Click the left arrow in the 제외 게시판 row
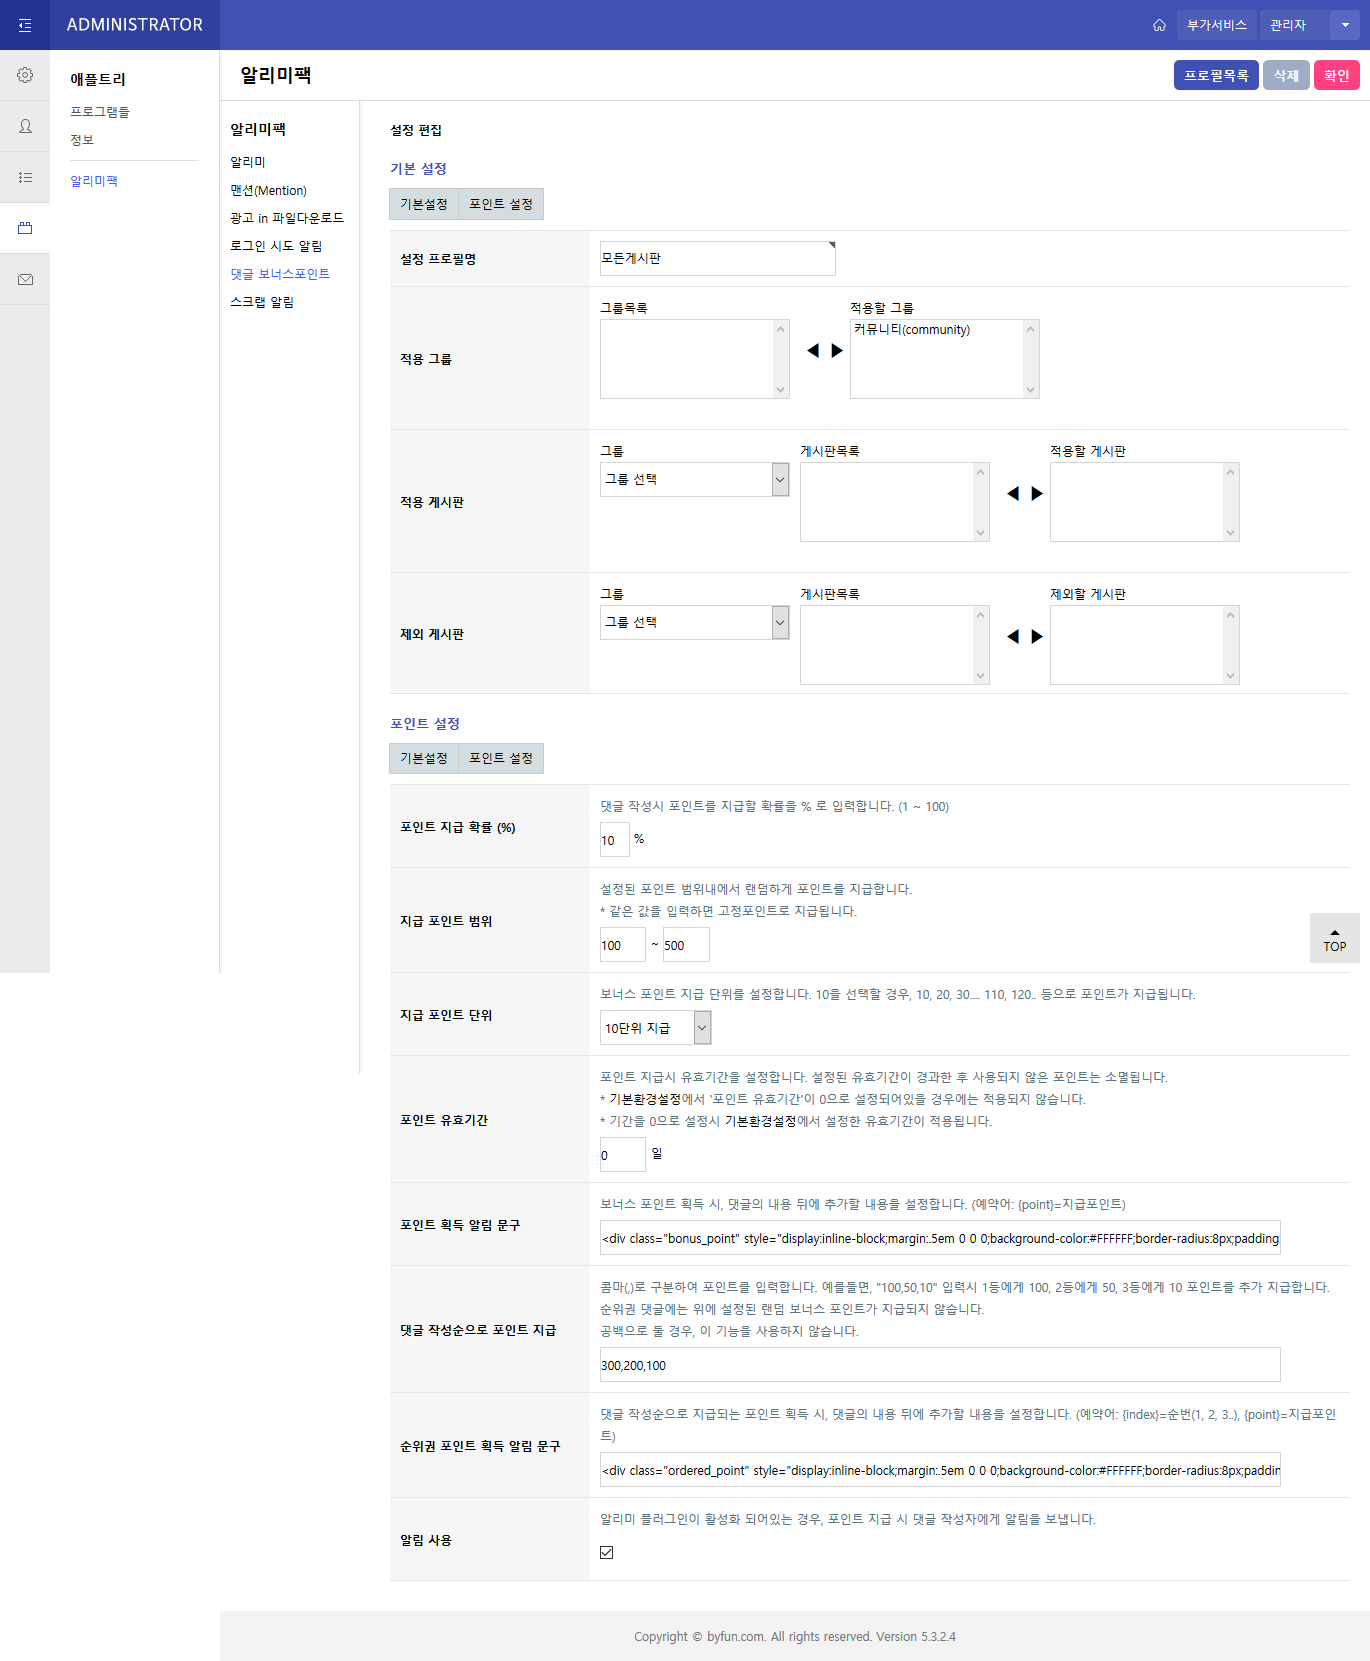 (1013, 636)
